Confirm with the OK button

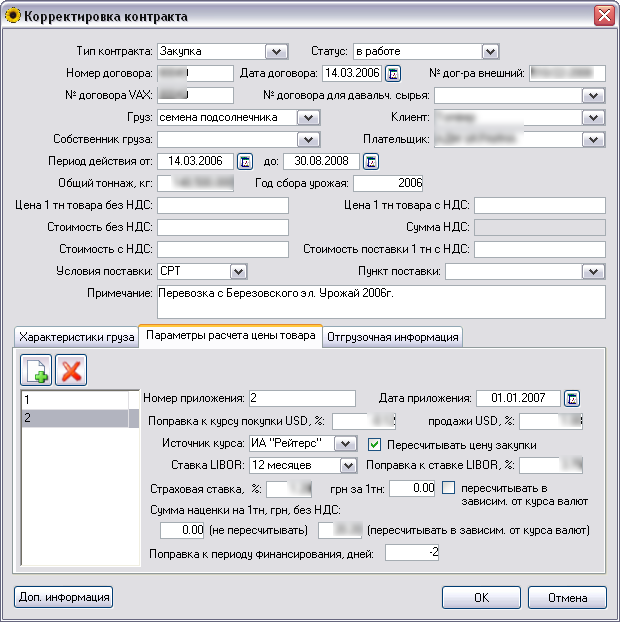pos(481,597)
